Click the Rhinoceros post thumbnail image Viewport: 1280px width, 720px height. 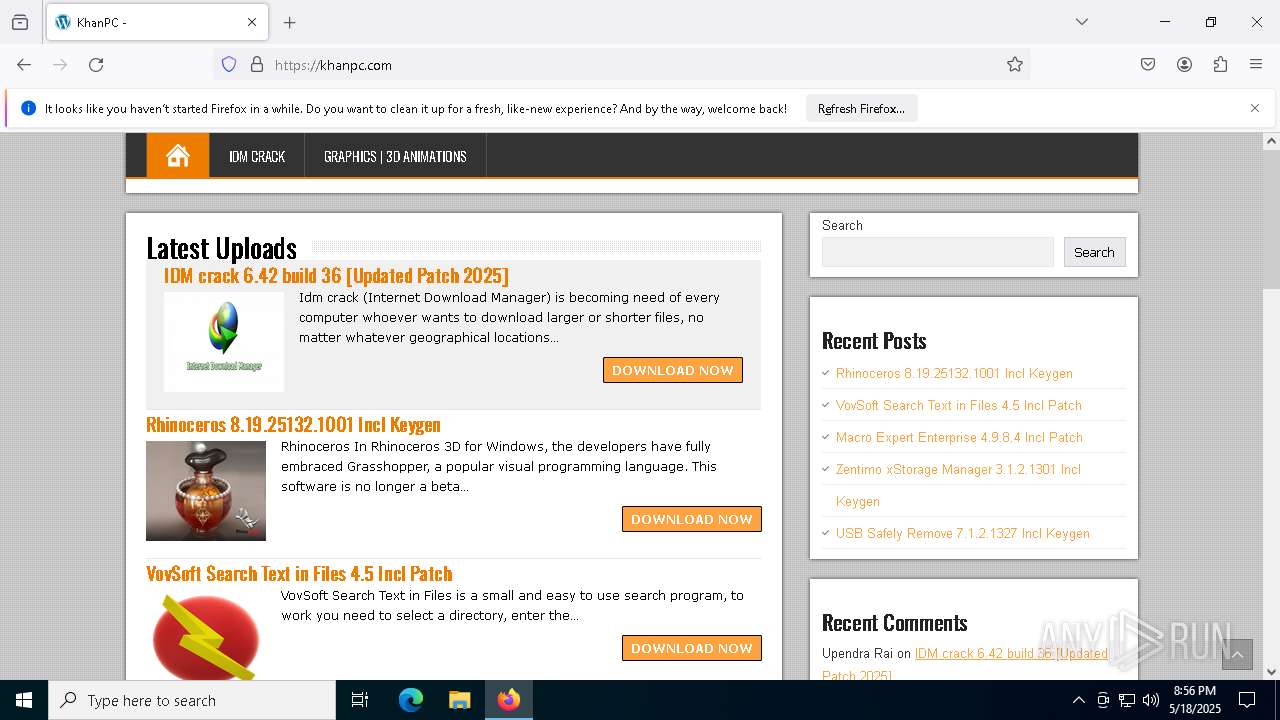click(206, 491)
